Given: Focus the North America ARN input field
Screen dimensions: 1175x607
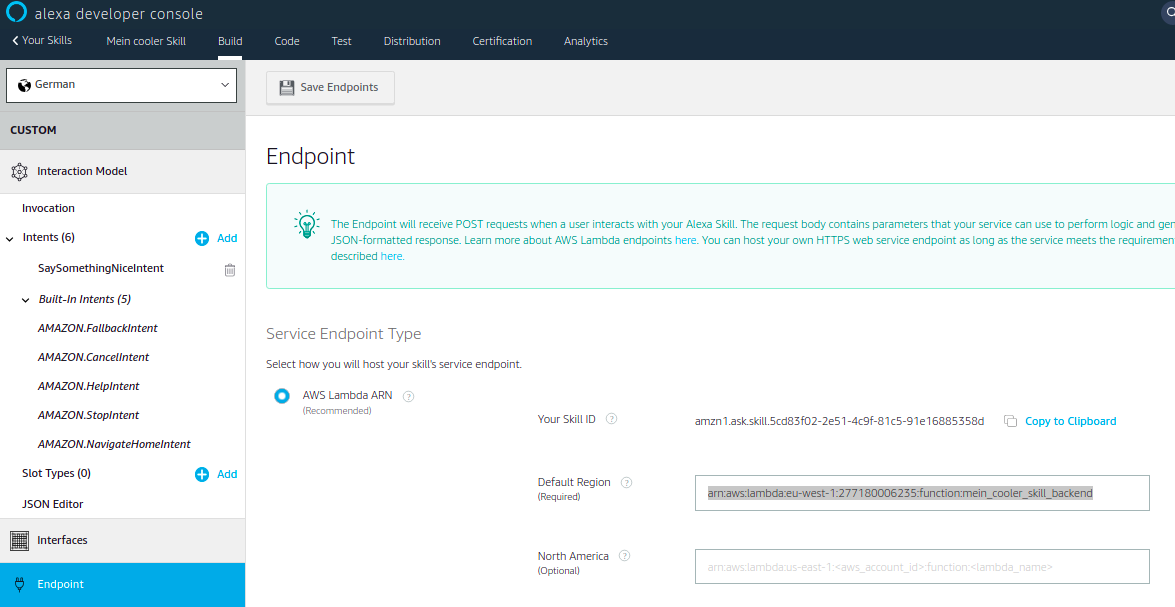Looking at the screenshot, I should pos(922,567).
